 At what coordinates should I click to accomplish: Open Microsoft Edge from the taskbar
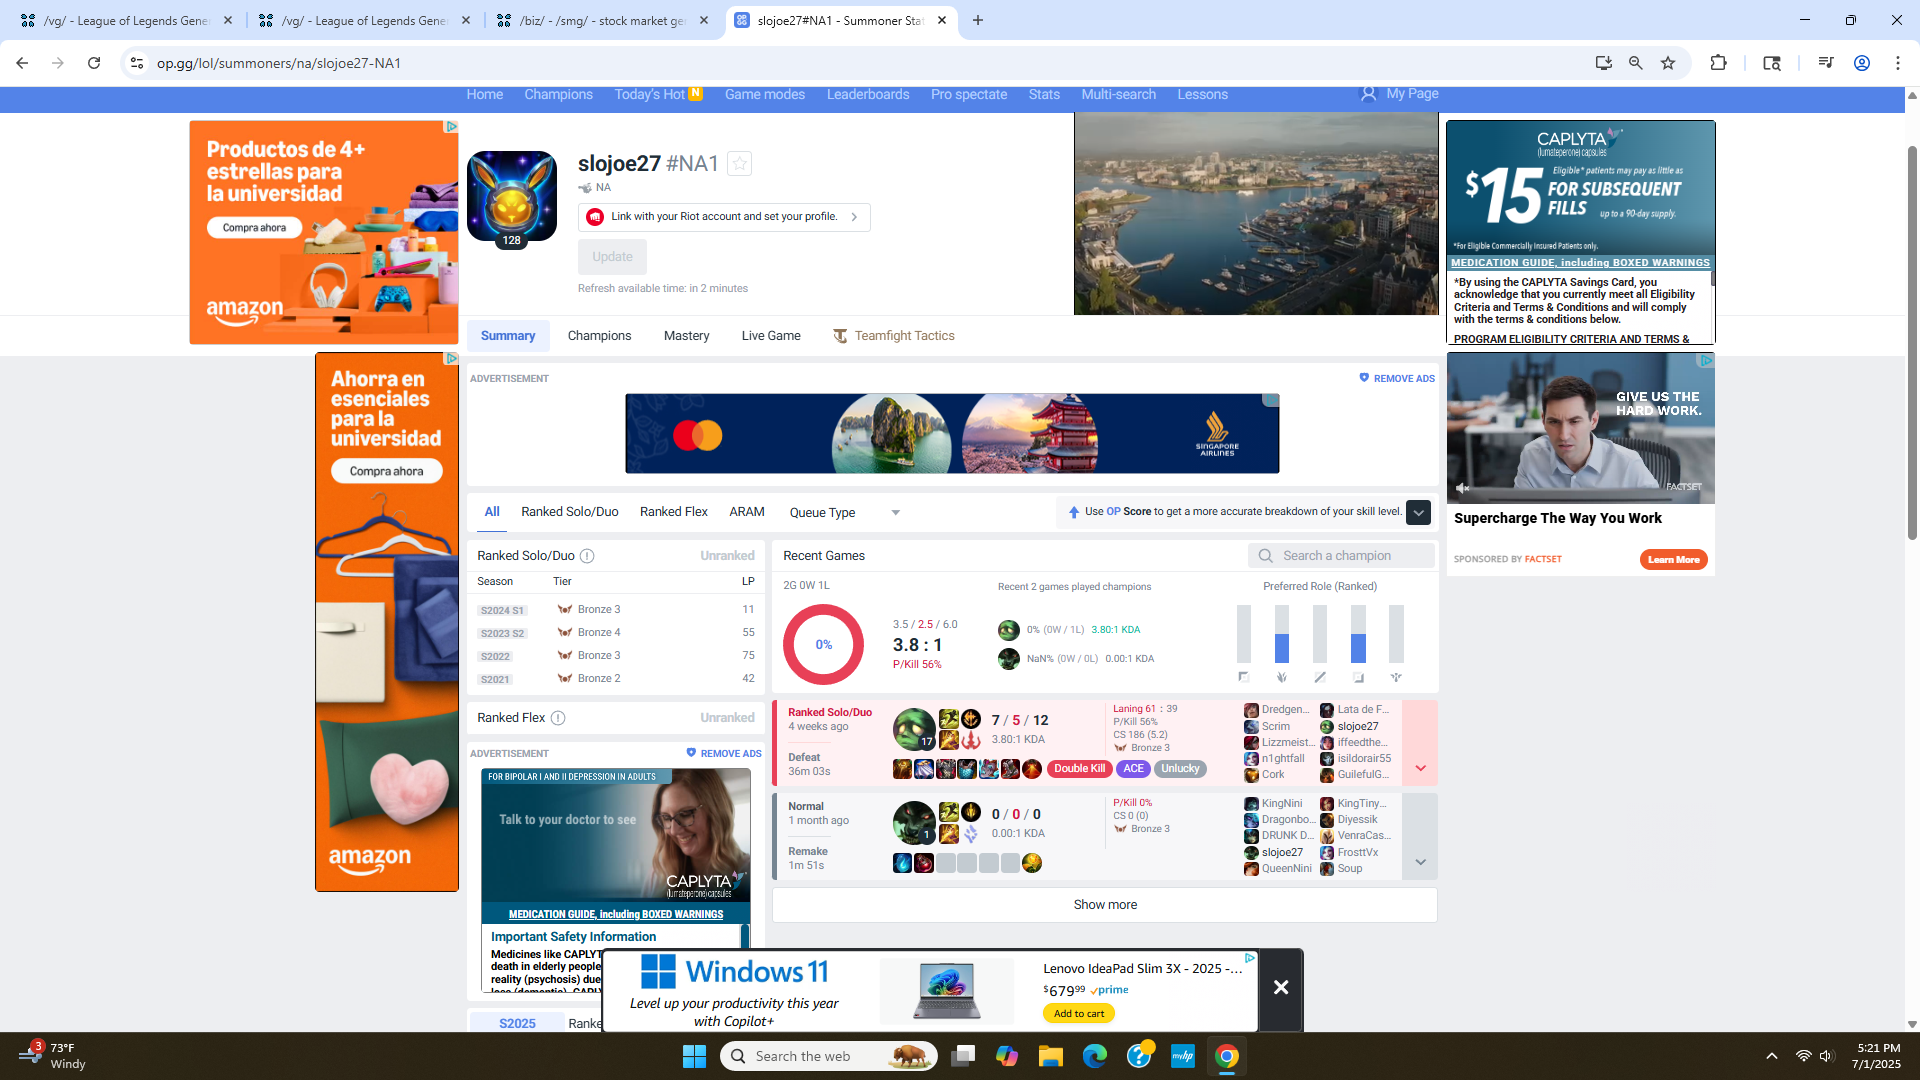(x=1095, y=1056)
